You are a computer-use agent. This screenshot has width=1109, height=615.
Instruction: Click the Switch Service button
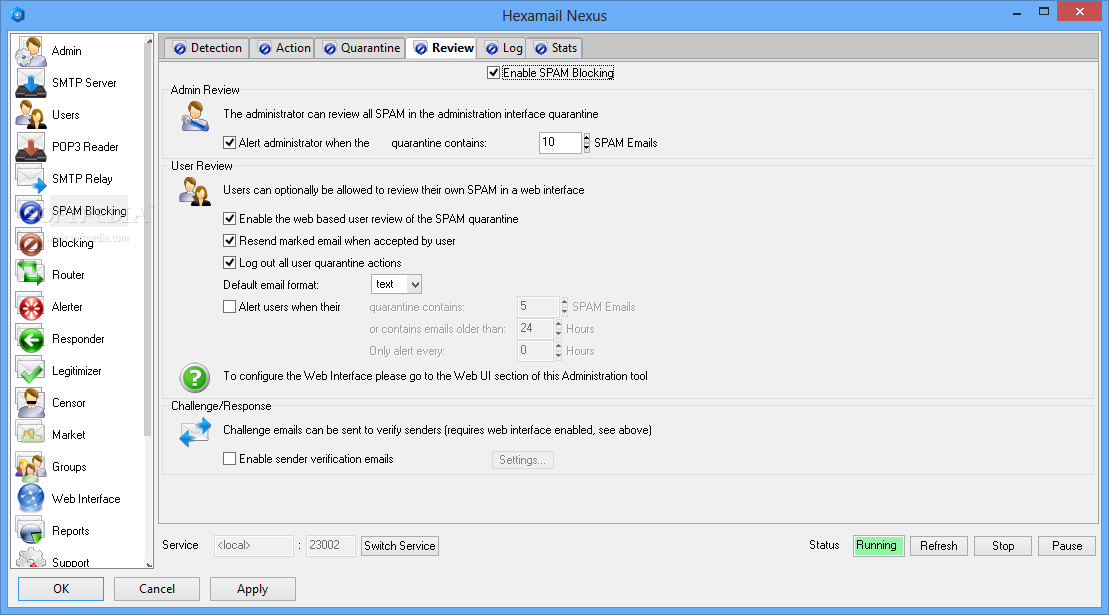[x=400, y=546]
